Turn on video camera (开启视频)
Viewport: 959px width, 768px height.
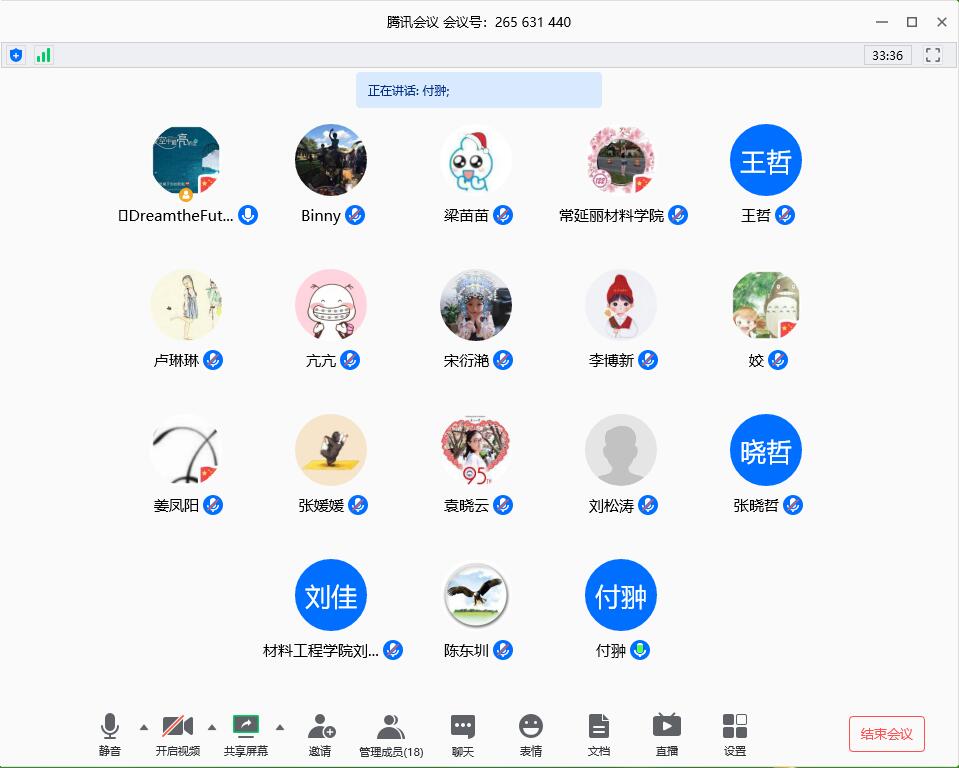178,727
